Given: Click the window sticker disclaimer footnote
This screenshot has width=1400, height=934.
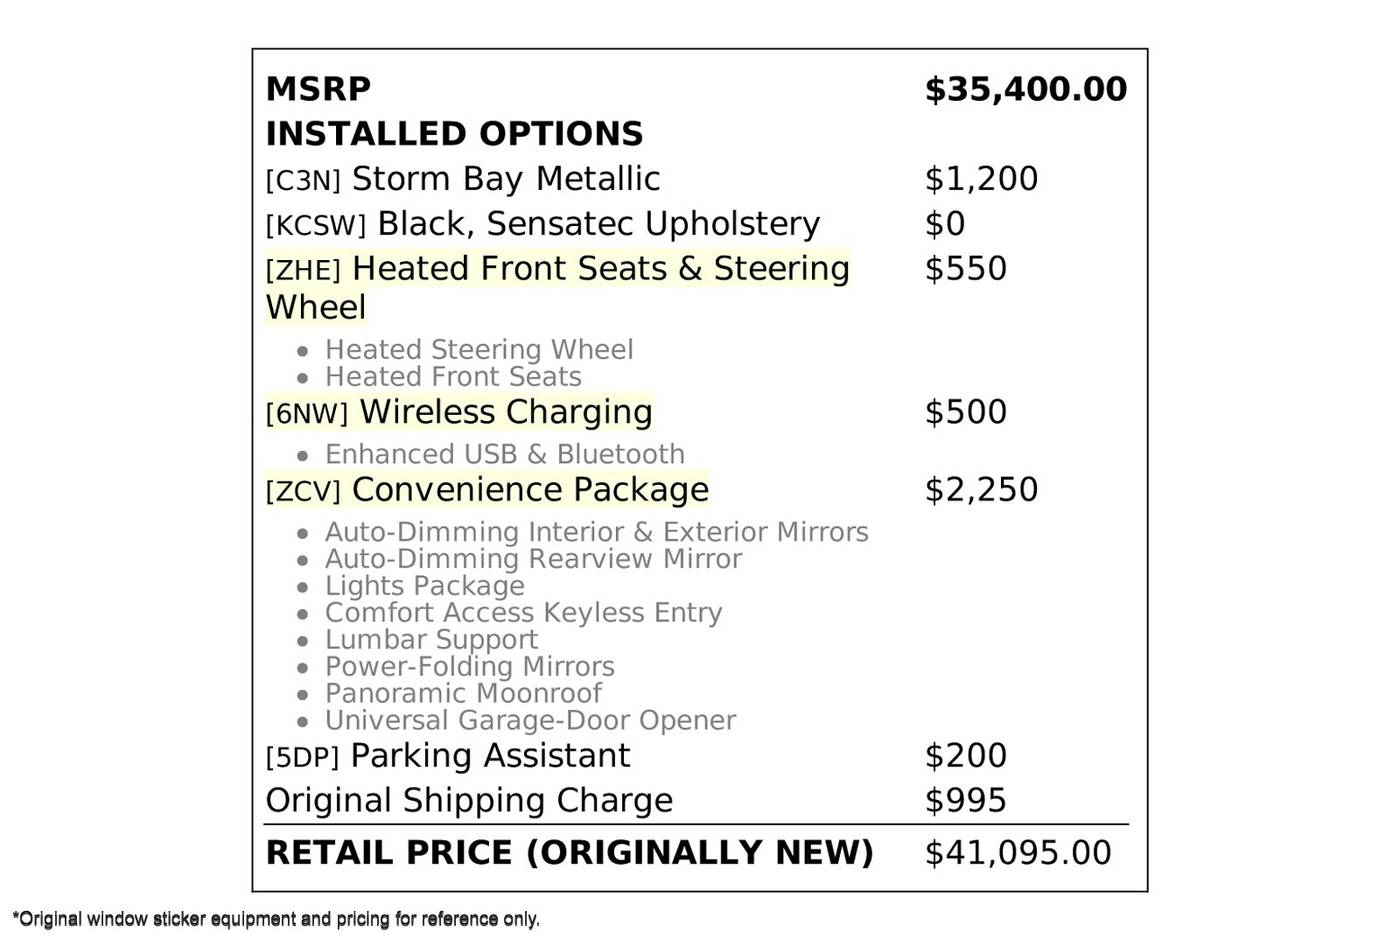Looking at the screenshot, I should point(276,918).
